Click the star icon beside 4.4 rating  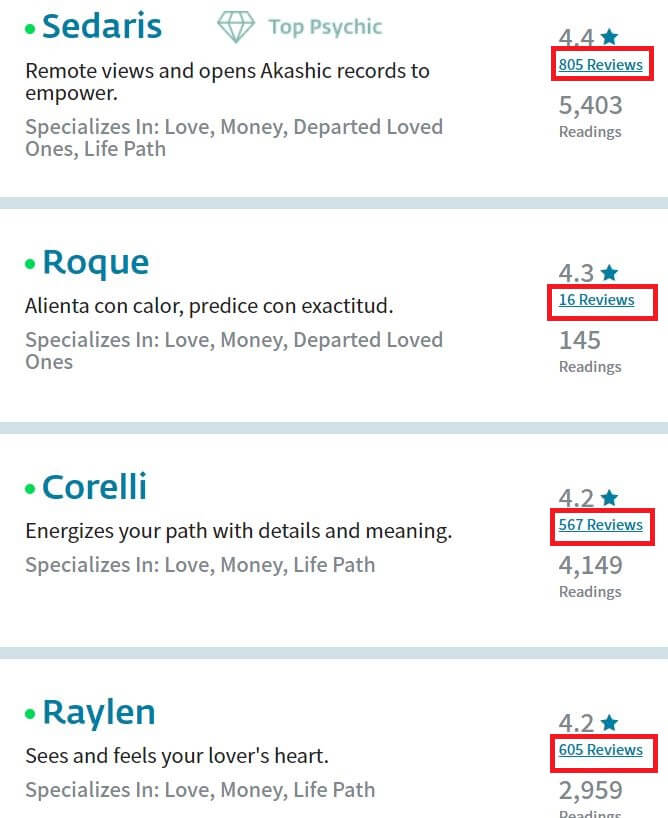coord(609,37)
